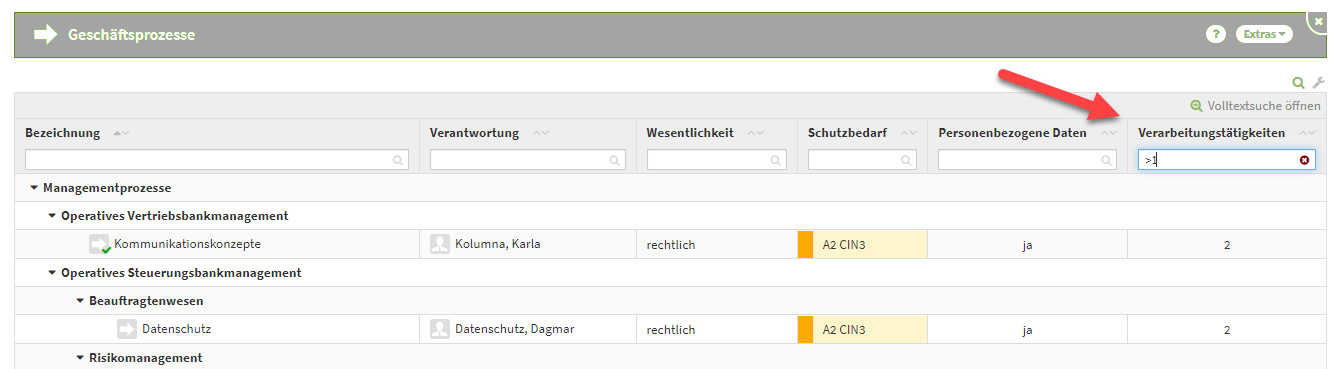Collapse the Beauftragtenwesen node
The height and width of the screenshot is (369, 1341).
pyautogui.click(x=80, y=301)
